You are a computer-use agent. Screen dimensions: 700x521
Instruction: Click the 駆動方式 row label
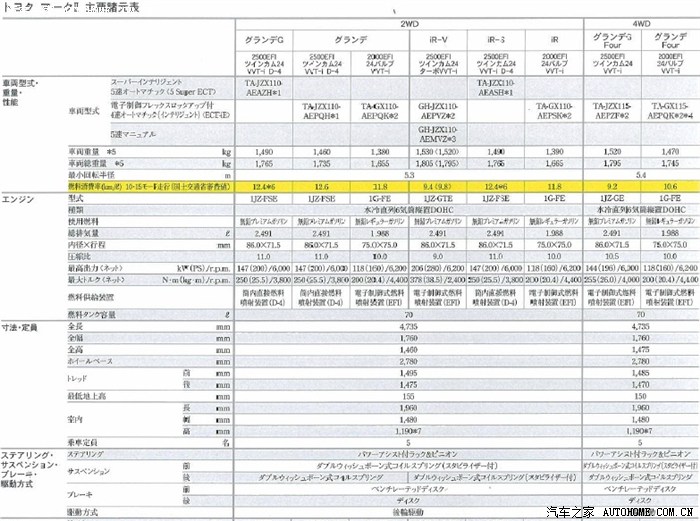click(x=84, y=511)
